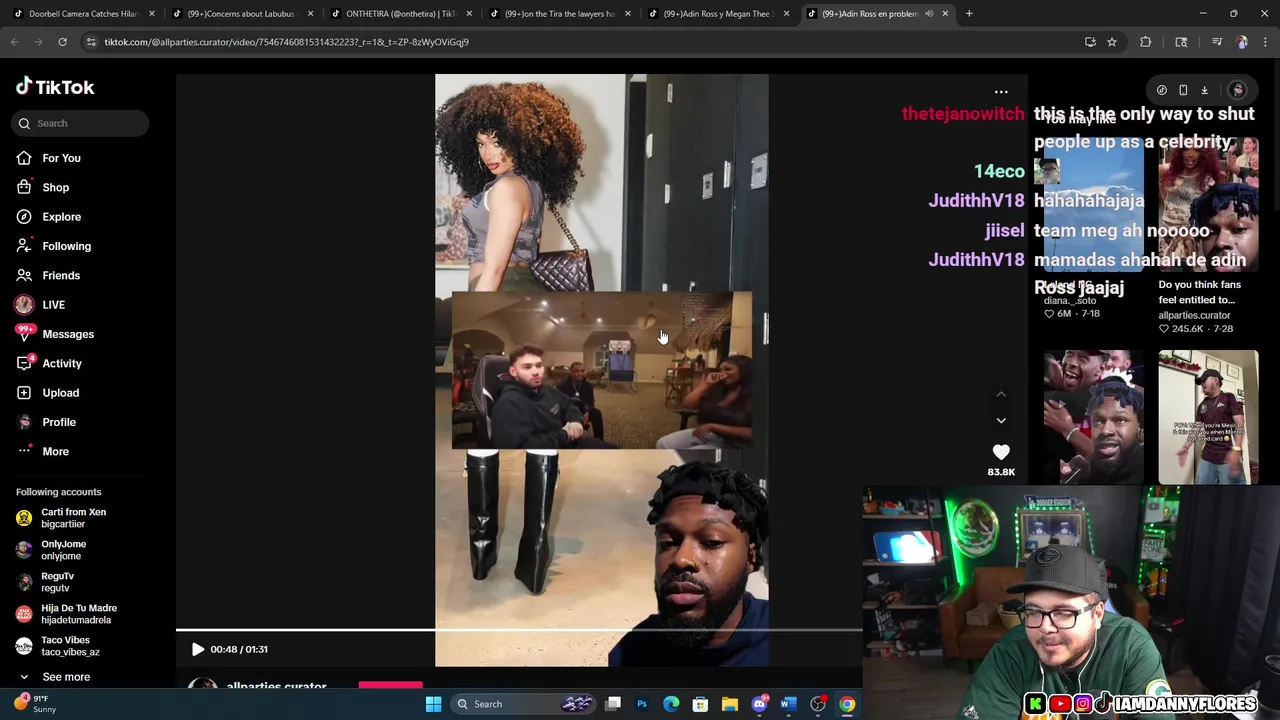The width and height of the screenshot is (1280, 720).
Task: Open Microsoft Word from taskbar
Action: pos(788,704)
